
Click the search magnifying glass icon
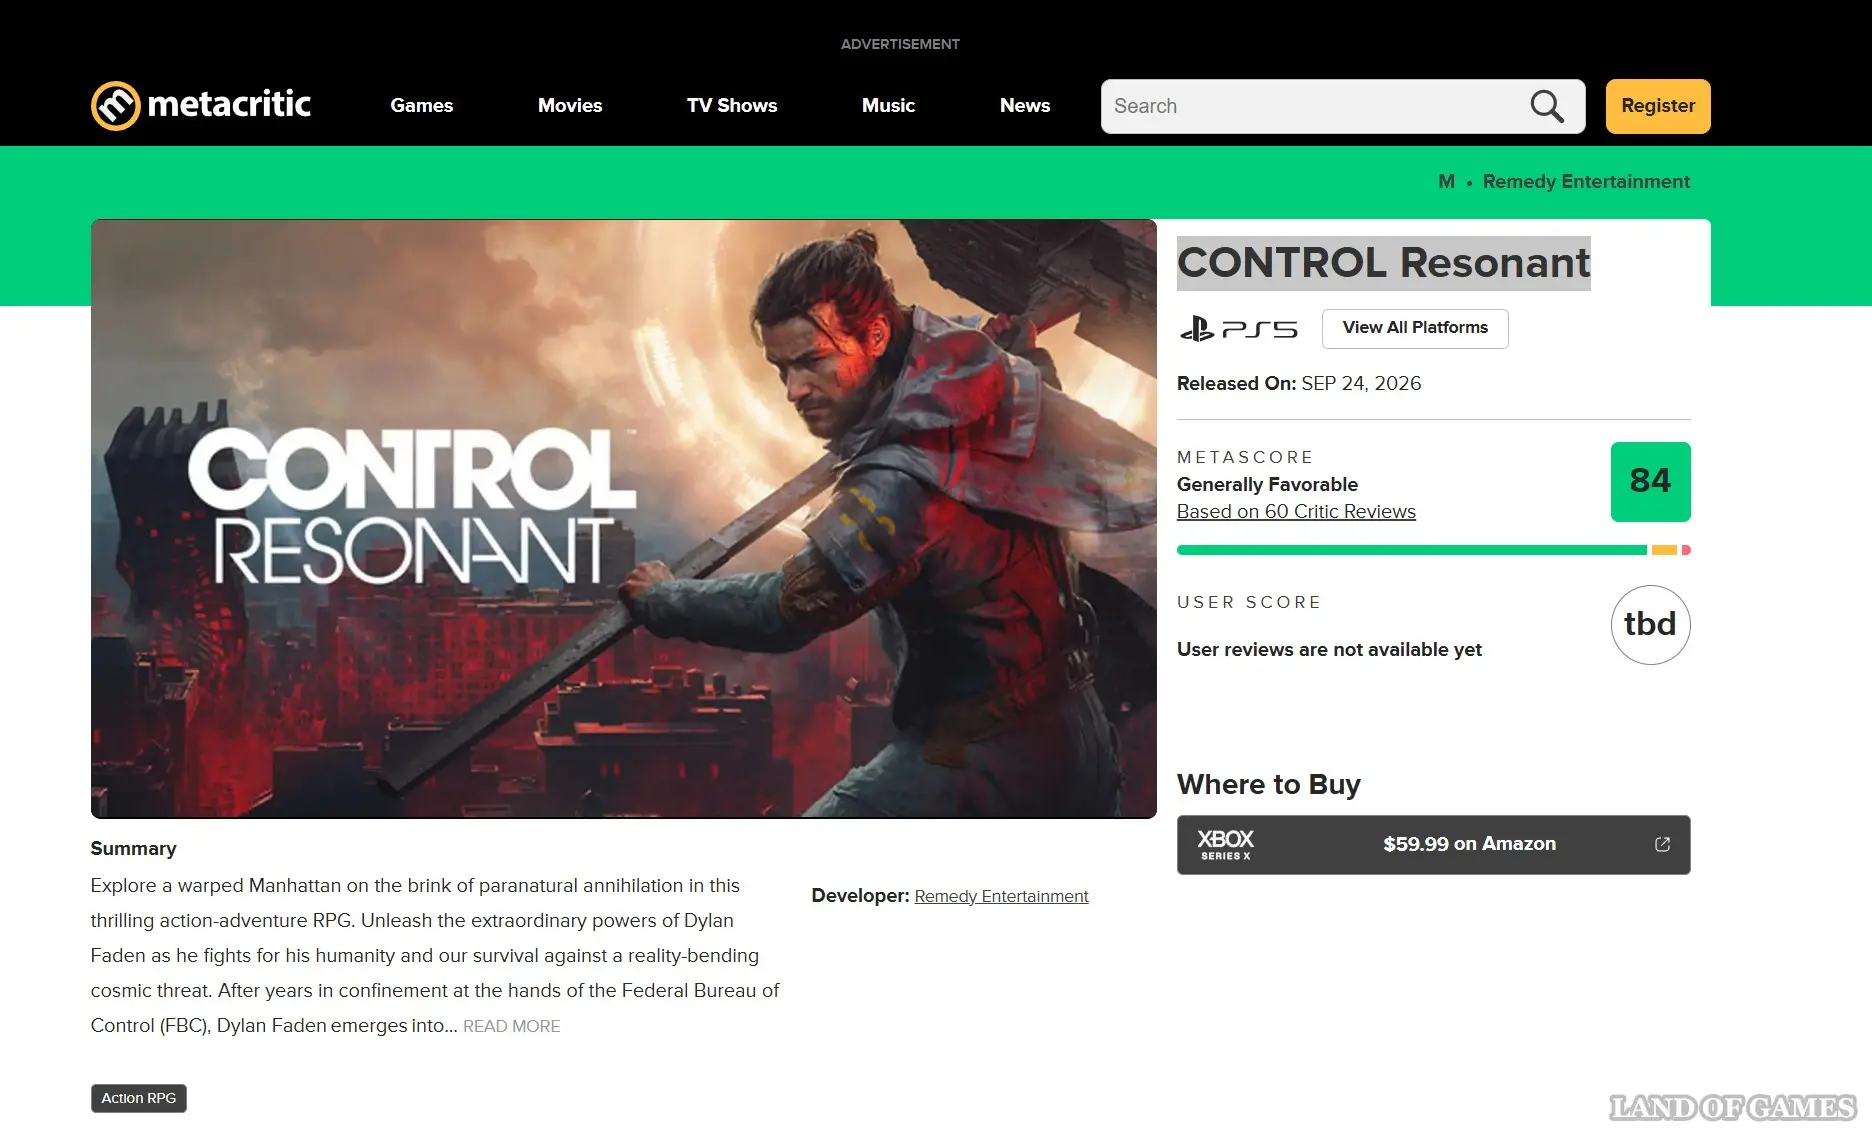coord(1547,106)
